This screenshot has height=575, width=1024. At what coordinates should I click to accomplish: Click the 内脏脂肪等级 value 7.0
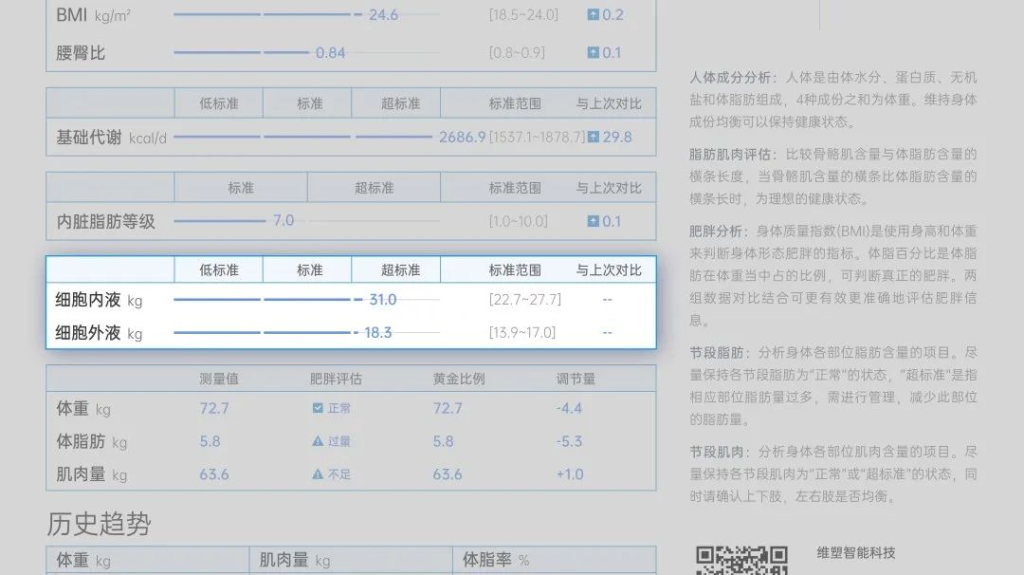(284, 221)
